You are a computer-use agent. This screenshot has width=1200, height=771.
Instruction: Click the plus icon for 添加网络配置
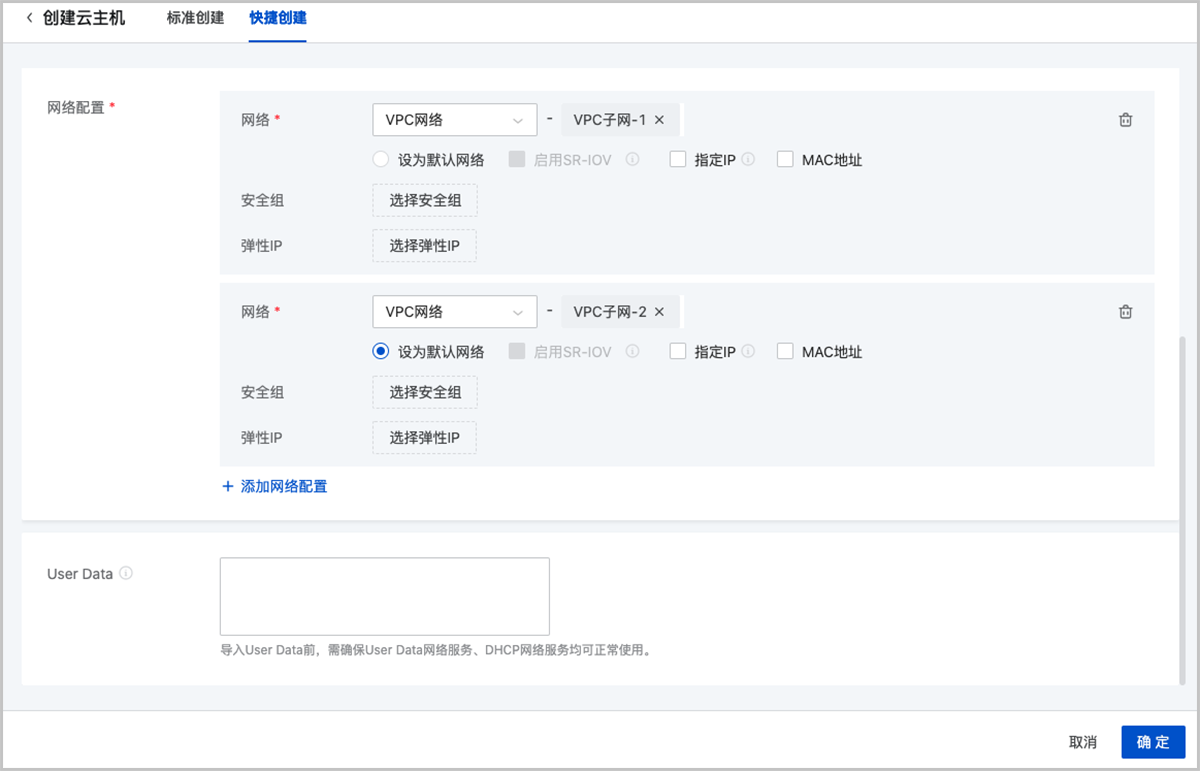[228, 487]
